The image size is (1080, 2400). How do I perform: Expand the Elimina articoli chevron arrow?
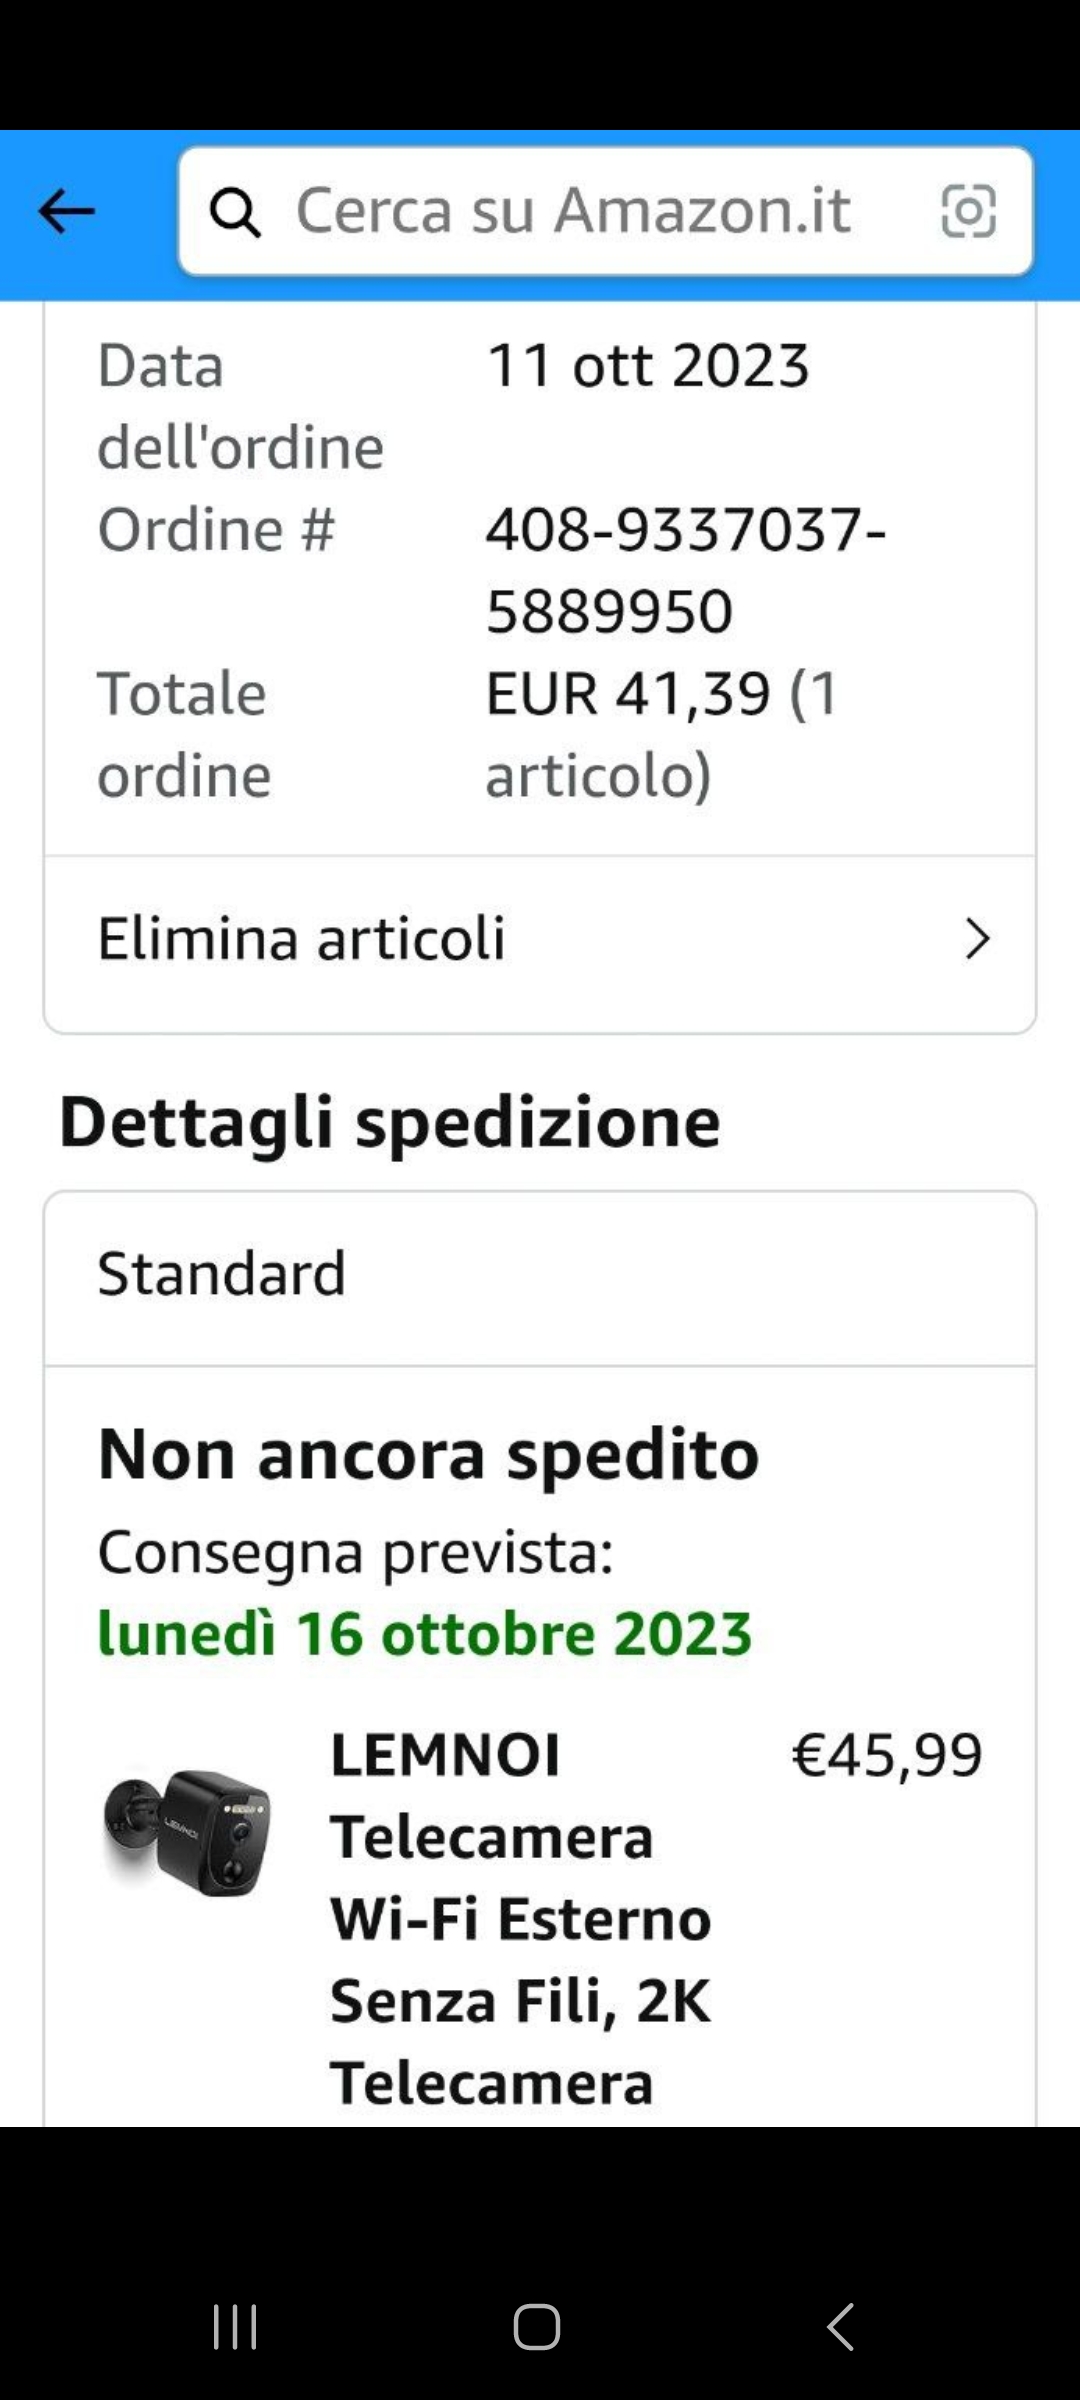point(977,939)
